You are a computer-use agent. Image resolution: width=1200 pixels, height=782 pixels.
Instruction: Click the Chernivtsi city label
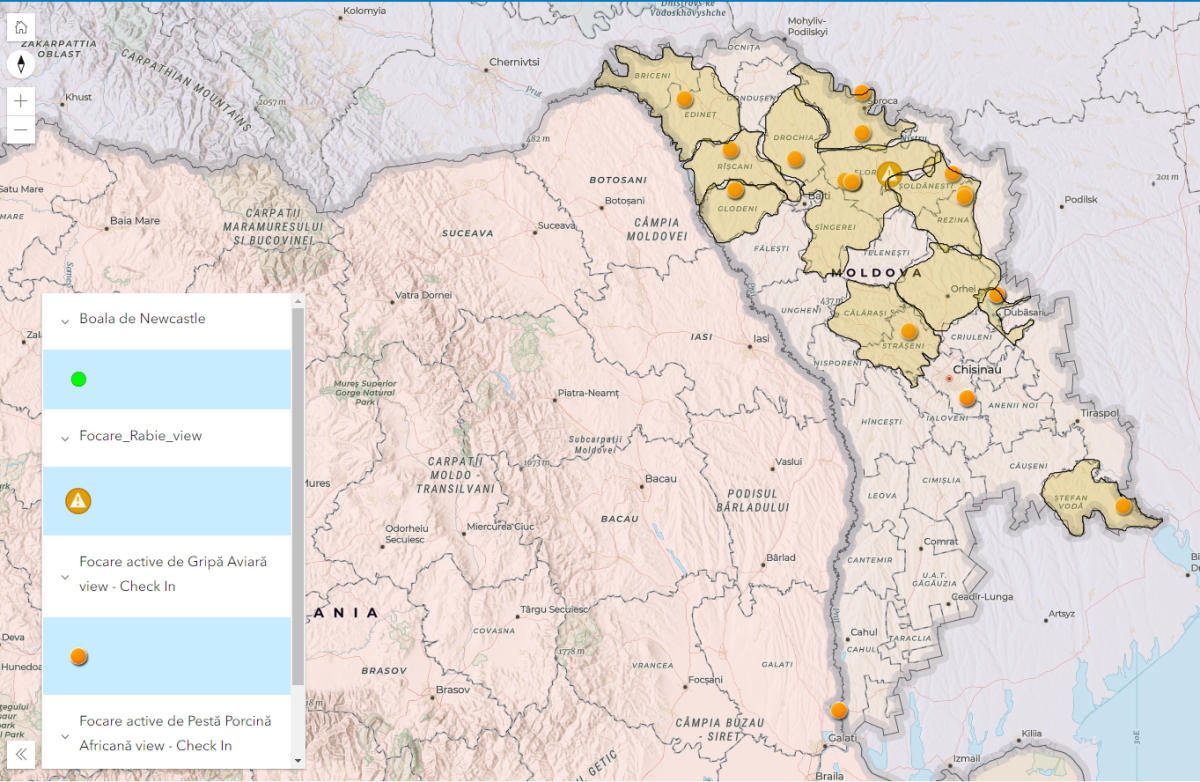tap(514, 62)
